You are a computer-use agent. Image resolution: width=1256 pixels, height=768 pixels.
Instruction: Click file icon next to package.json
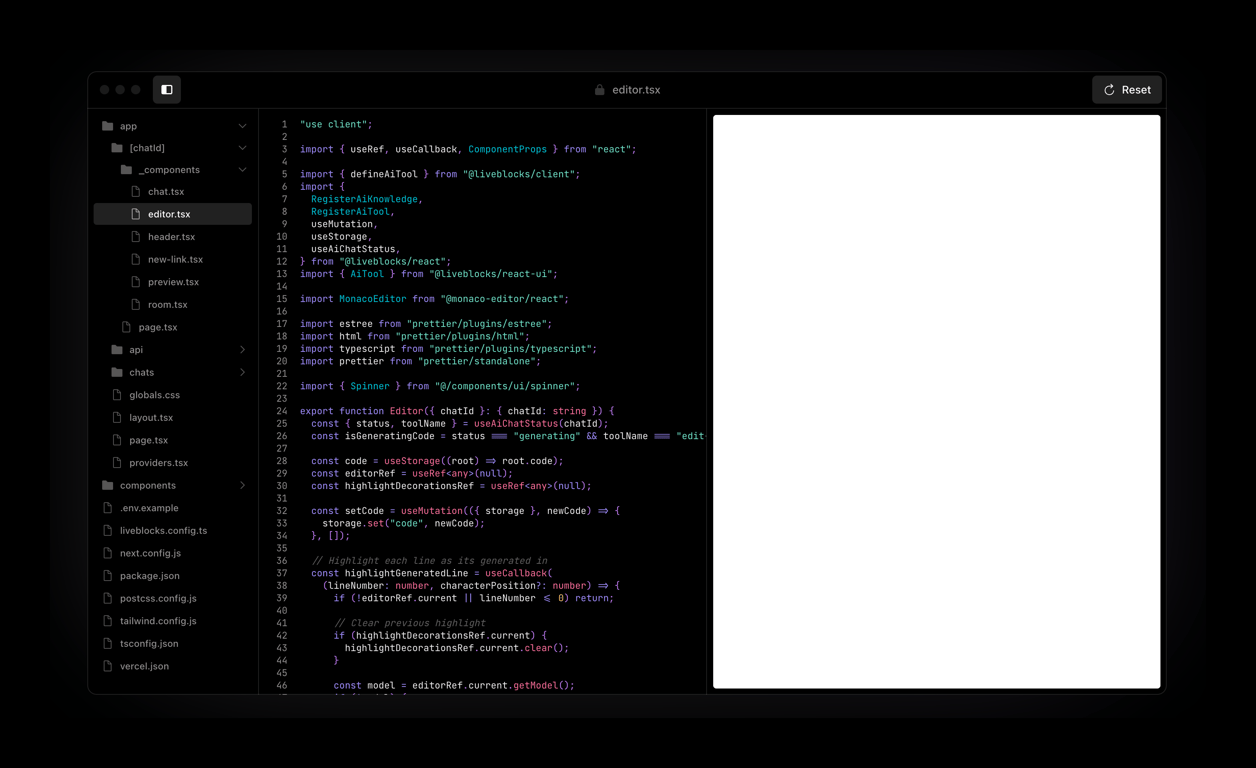(108, 576)
